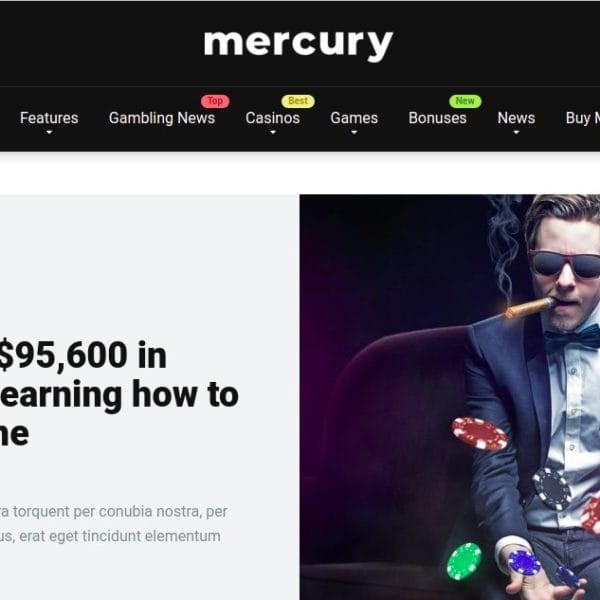Image resolution: width=600 pixels, height=600 pixels.
Task: Click the red poker chip in image
Action: (x=479, y=434)
